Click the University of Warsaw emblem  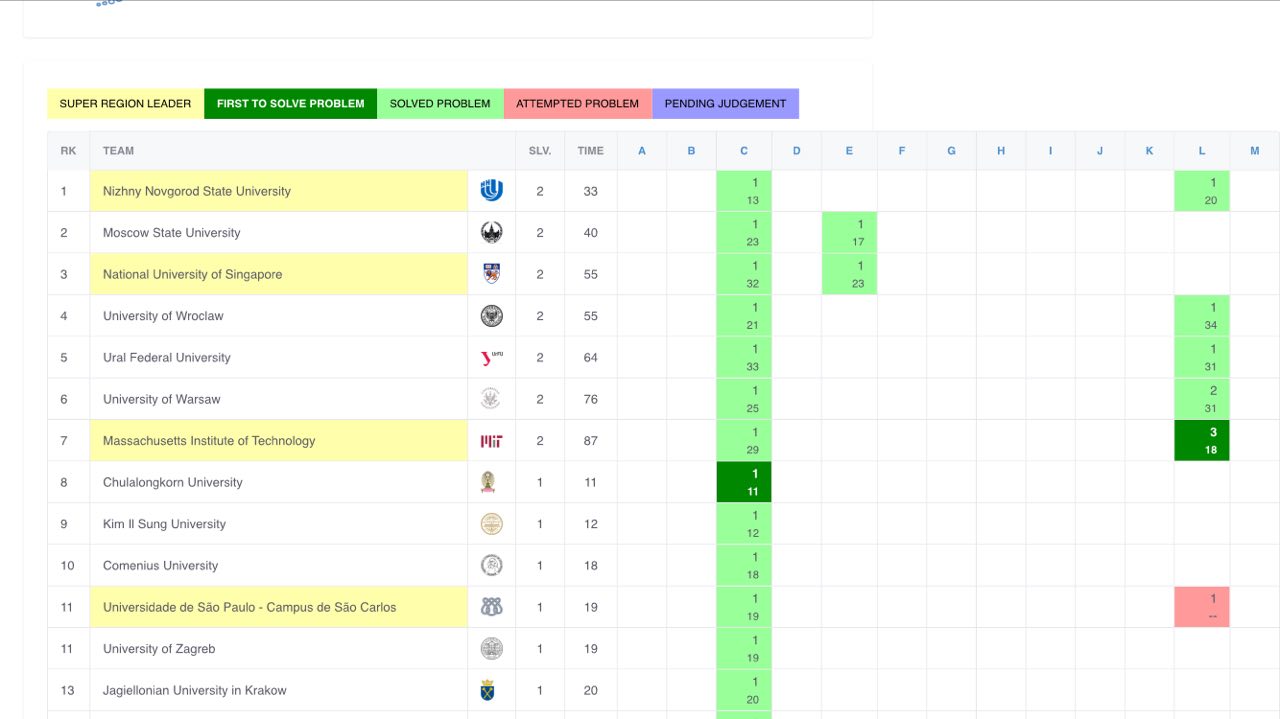[x=491, y=399]
